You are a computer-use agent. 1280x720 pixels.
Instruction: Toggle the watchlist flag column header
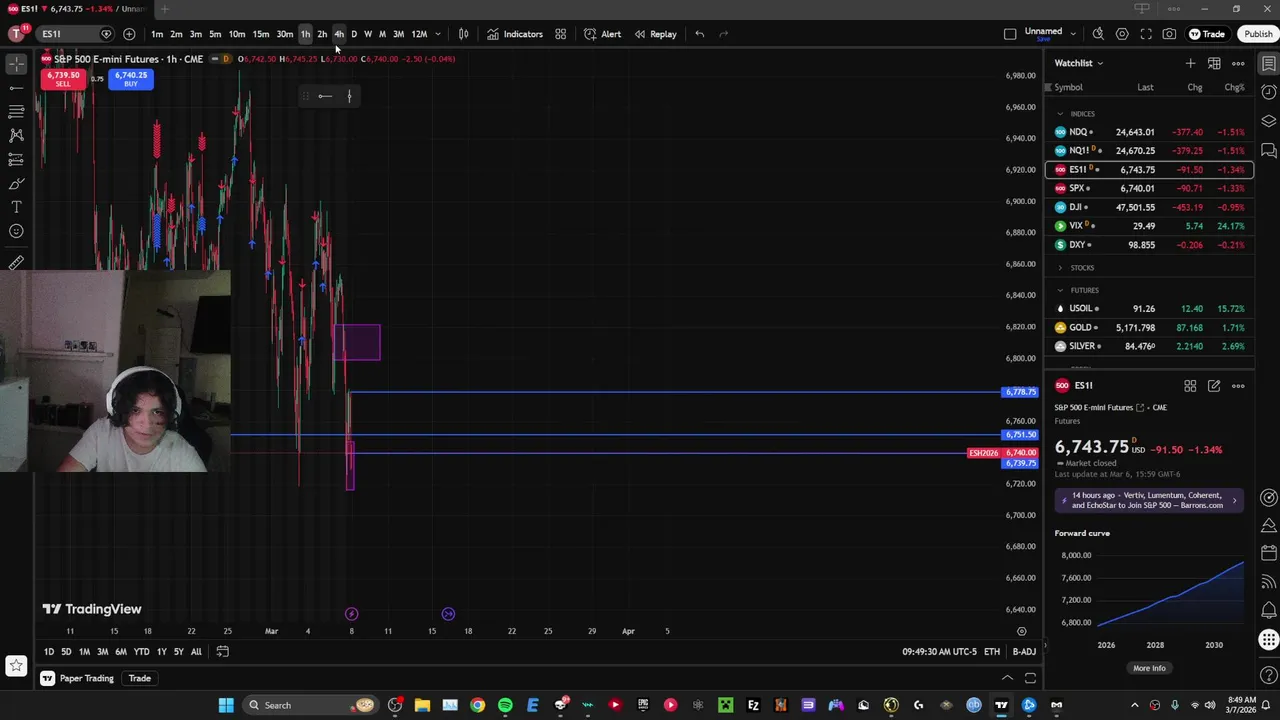point(1048,87)
